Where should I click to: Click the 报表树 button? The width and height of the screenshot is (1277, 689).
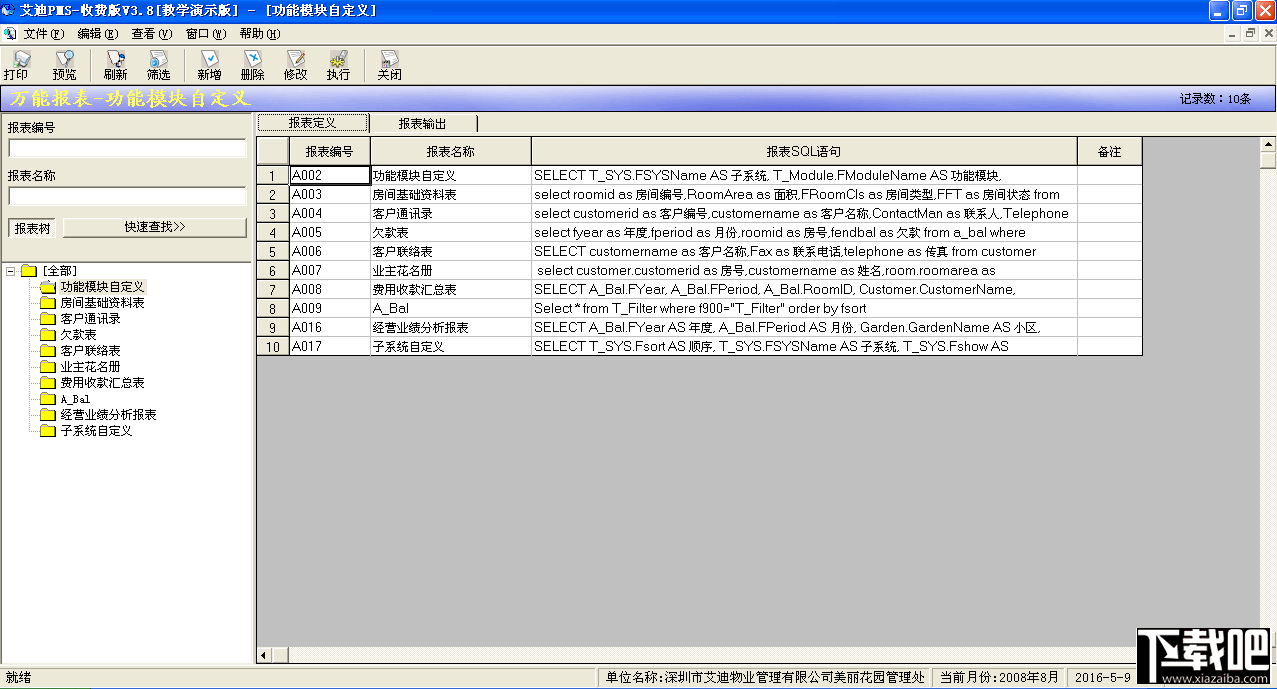coord(33,227)
